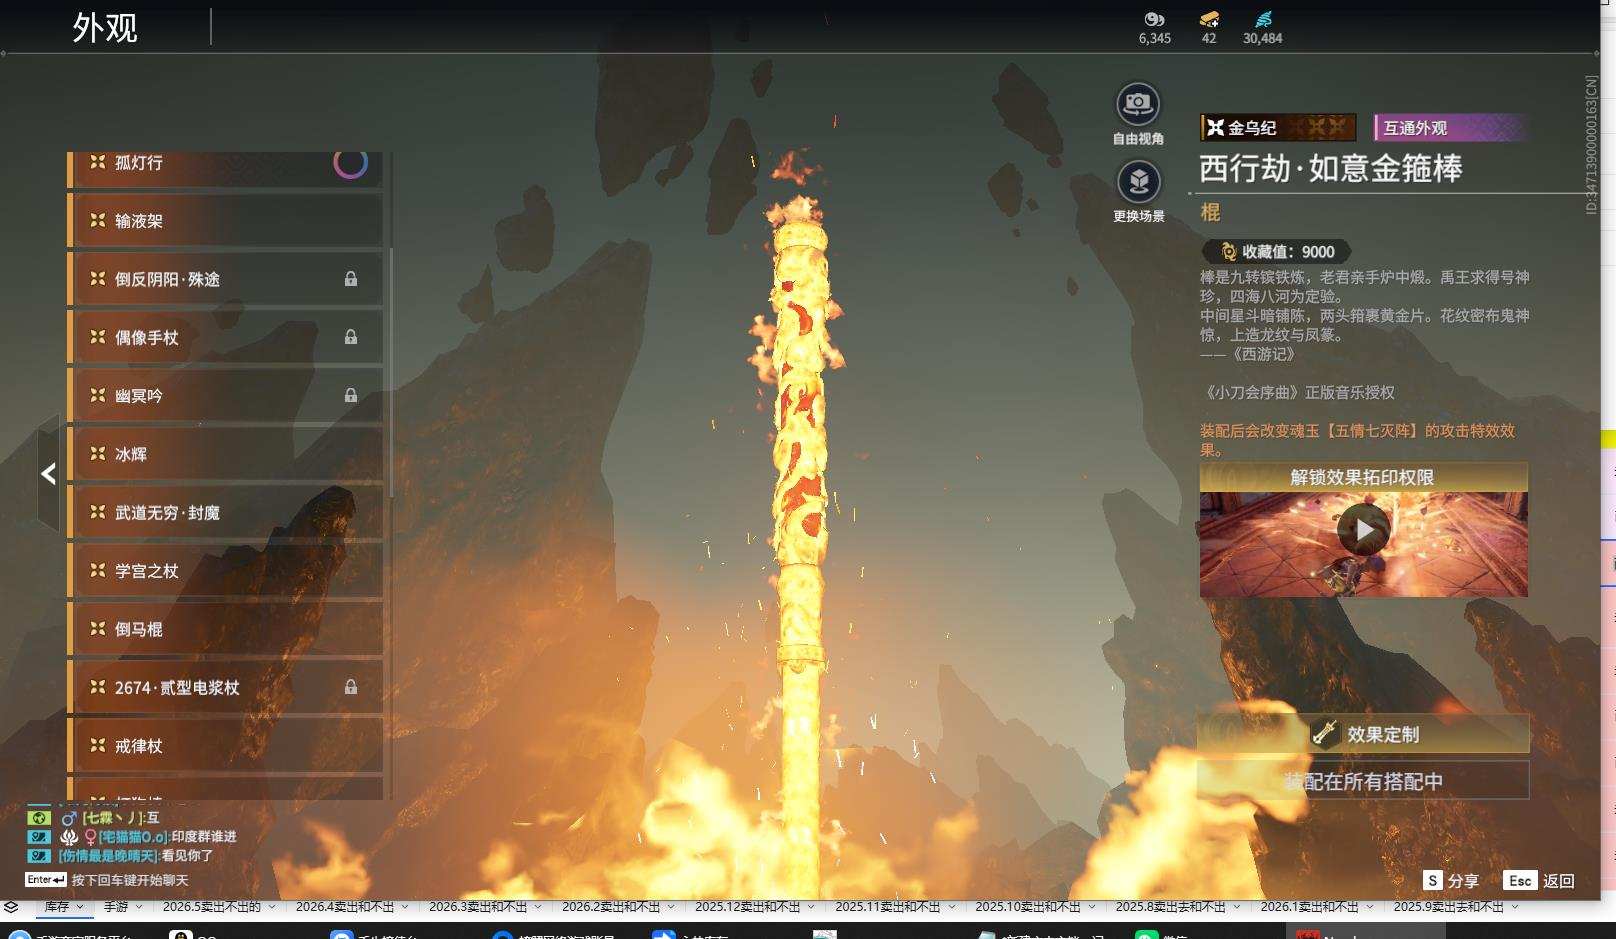The width and height of the screenshot is (1616, 939).
Task: Expand the 库存 tab dropdown arrow
Action: pyautogui.click(x=80, y=907)
